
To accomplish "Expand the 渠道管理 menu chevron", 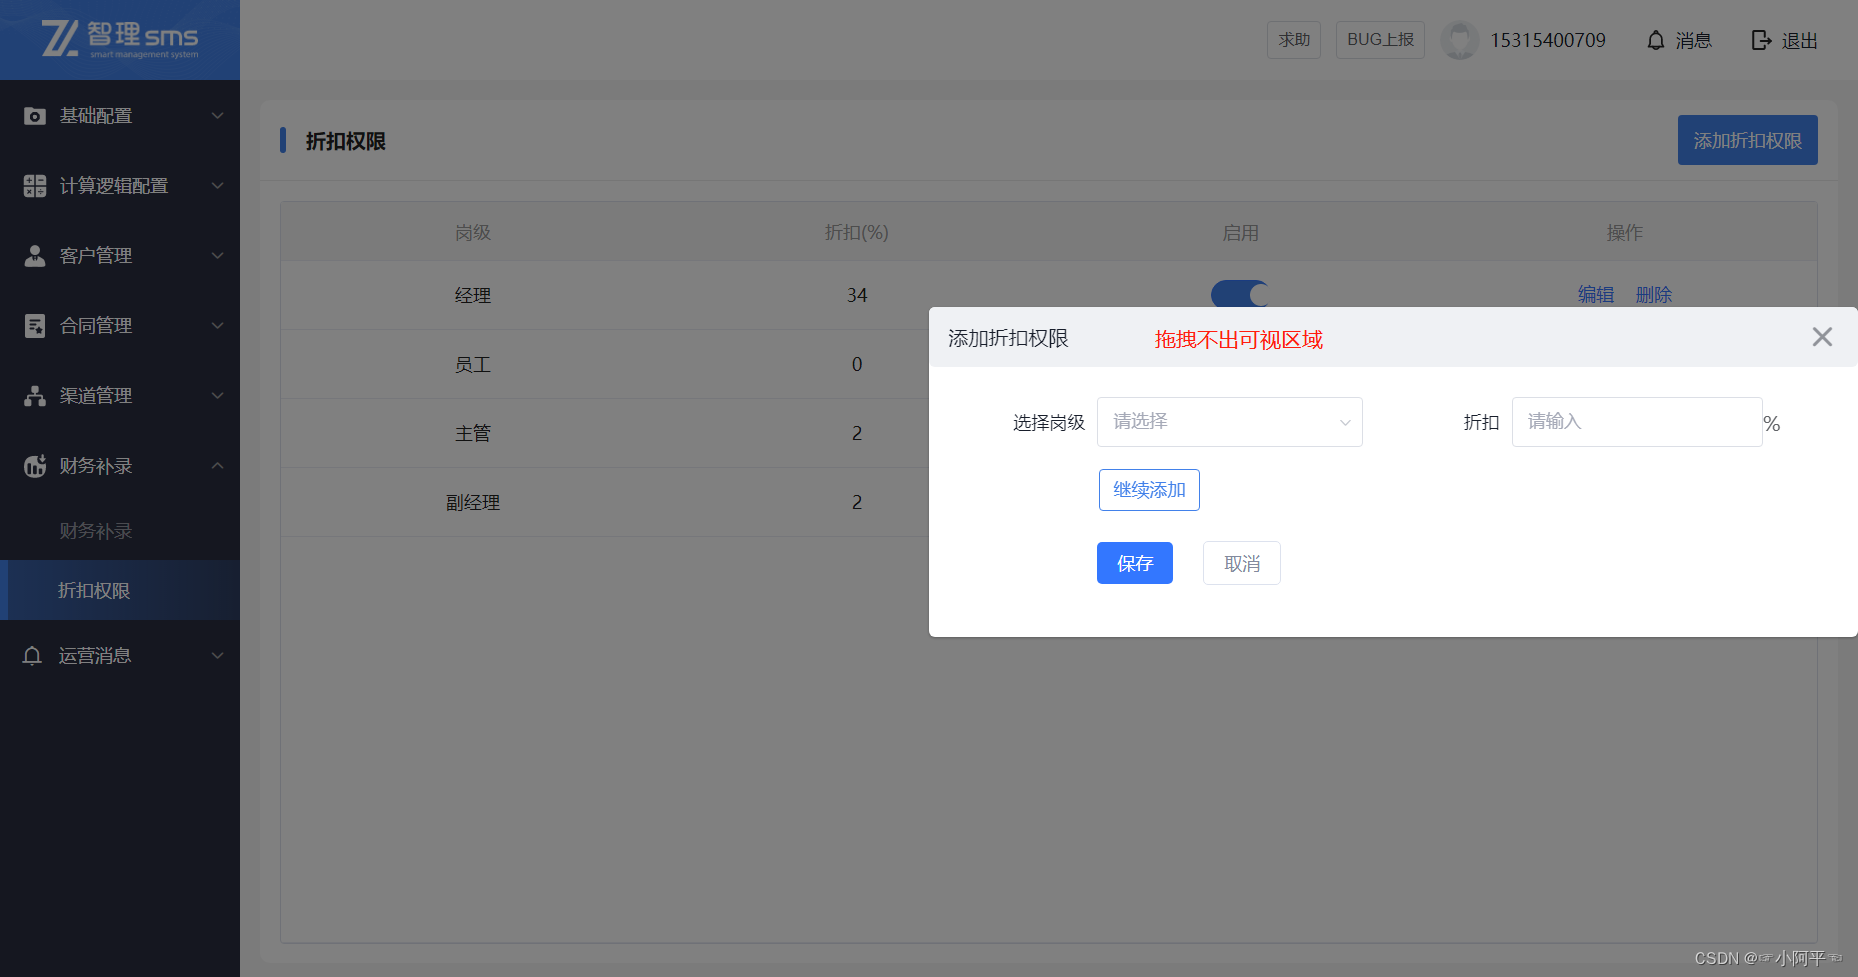I will tap(217, 396).
